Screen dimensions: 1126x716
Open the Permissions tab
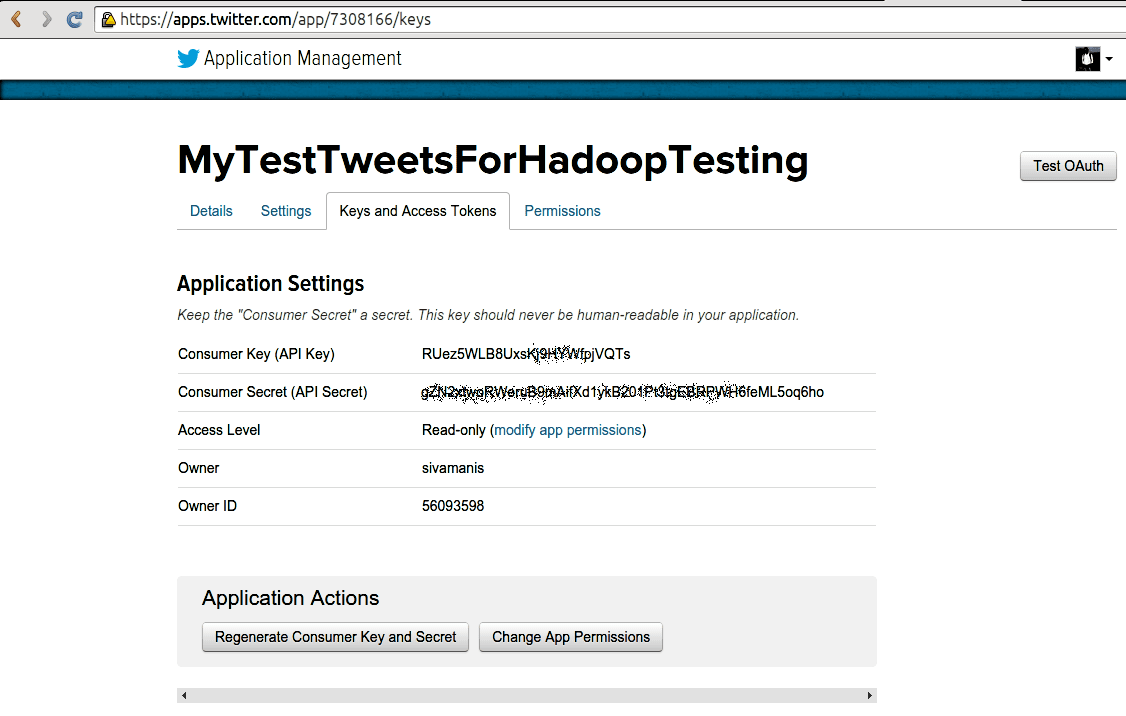pyautogui.click(x=562, y=211)
